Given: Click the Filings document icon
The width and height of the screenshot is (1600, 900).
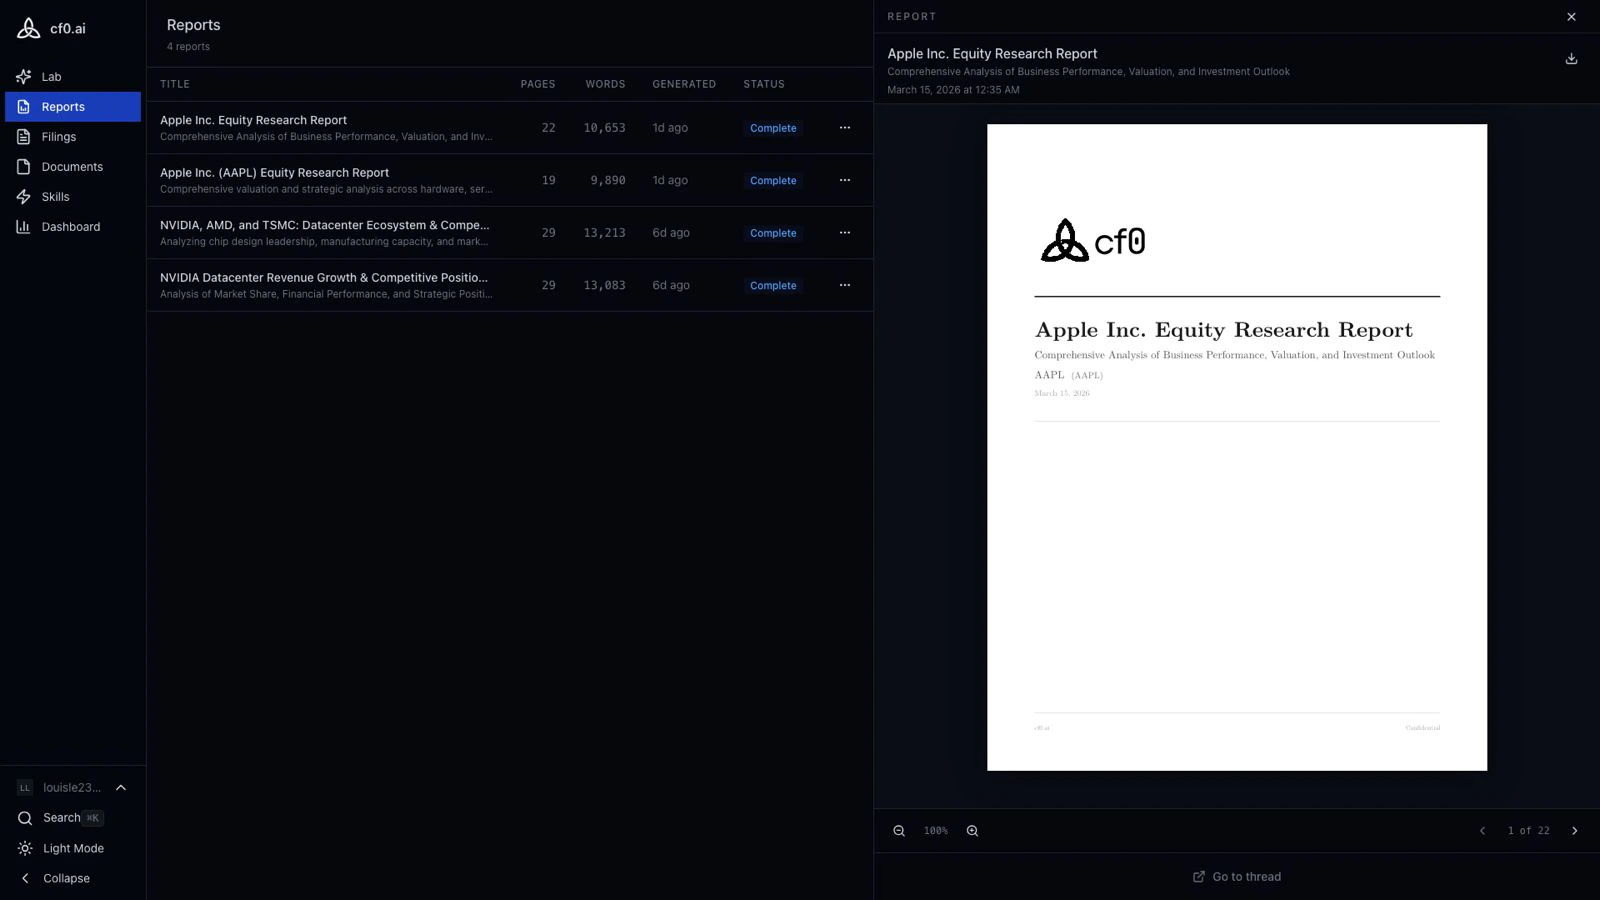Looking at the screenshot, I should [24, 137].
